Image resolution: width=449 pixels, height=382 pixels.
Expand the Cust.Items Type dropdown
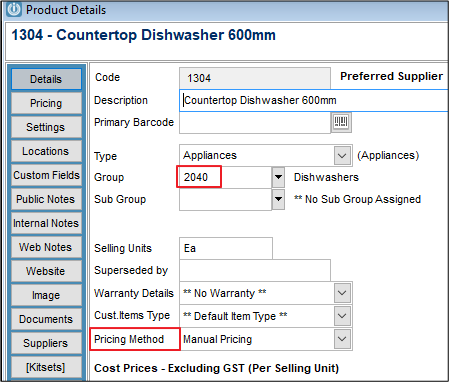[x=342, y=316]
